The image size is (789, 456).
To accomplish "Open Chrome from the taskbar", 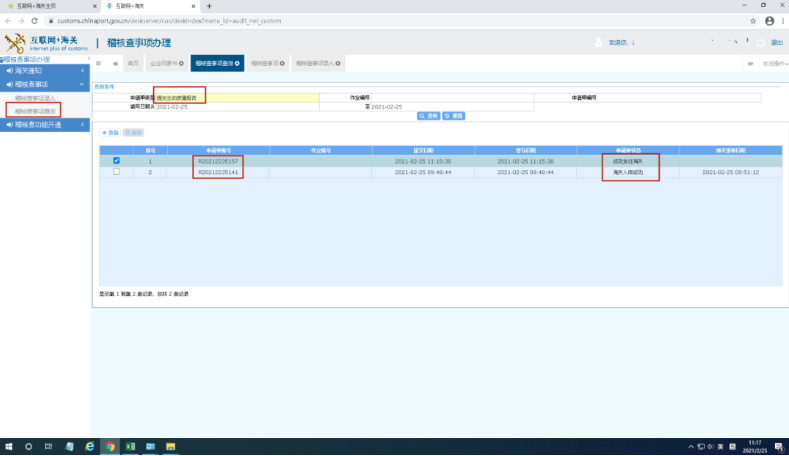I will tap(110, 446).
